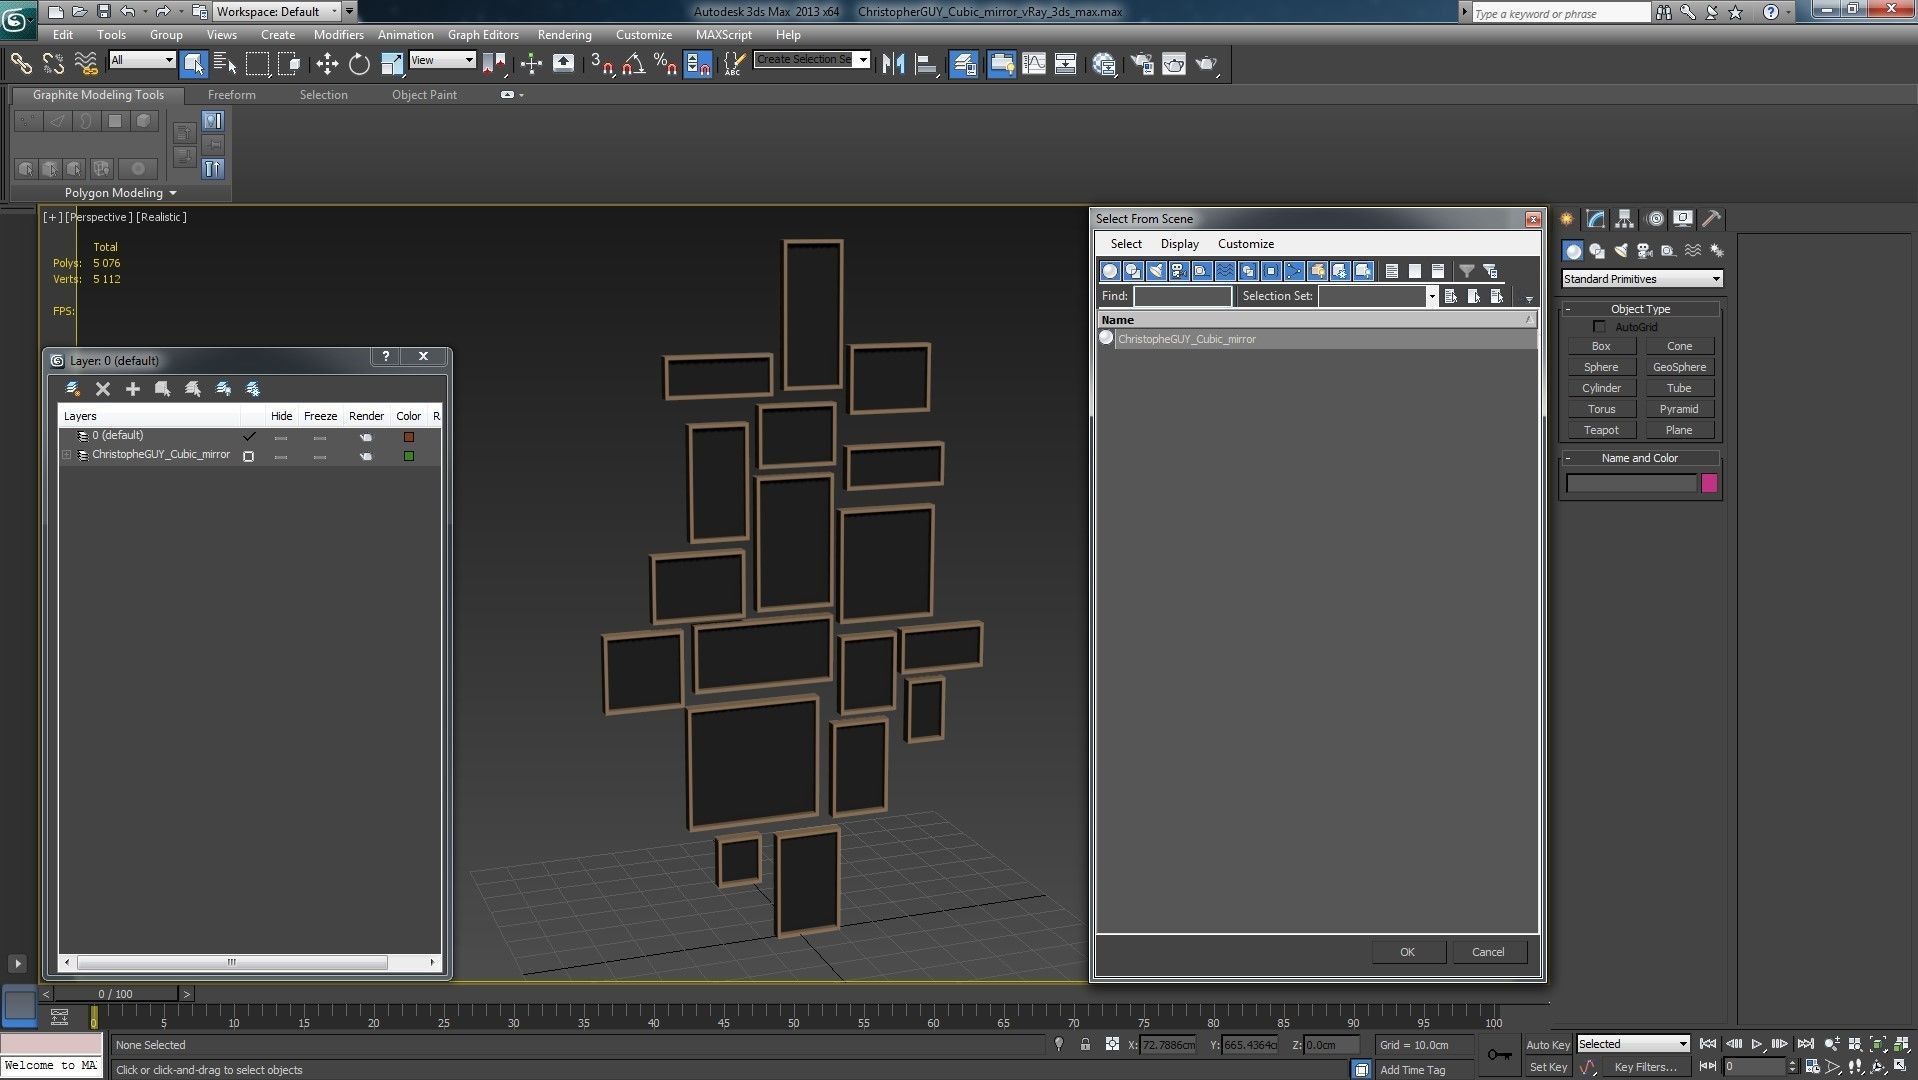Toggle Hide for ChristopheGUY_Cubic_mirror layer

tap(281, 457)
